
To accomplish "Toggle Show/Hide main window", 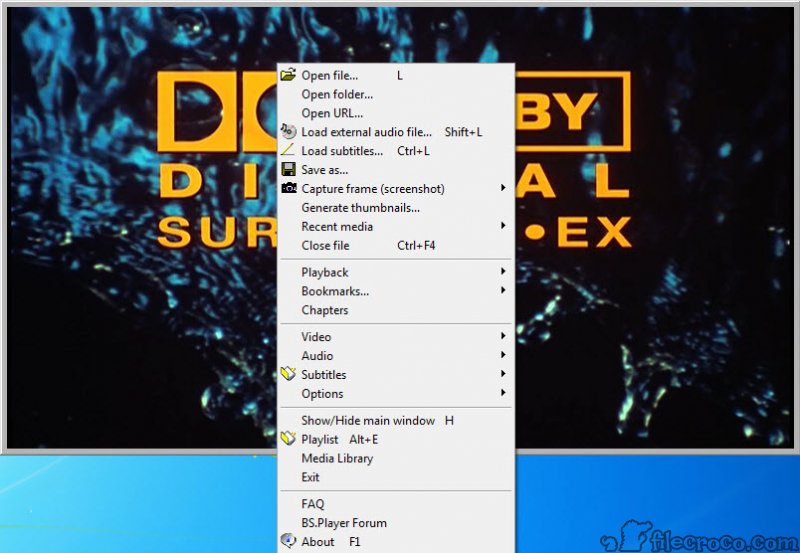I will (x=368, y=421).
